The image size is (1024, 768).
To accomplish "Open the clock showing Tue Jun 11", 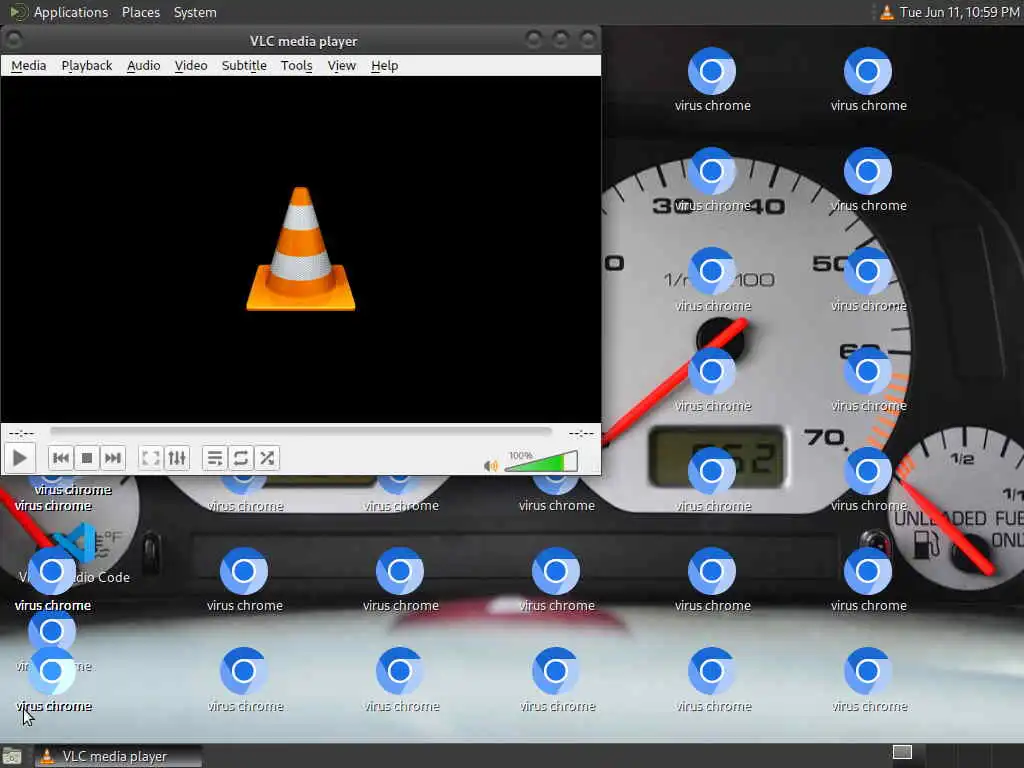I will click(959, 12).
